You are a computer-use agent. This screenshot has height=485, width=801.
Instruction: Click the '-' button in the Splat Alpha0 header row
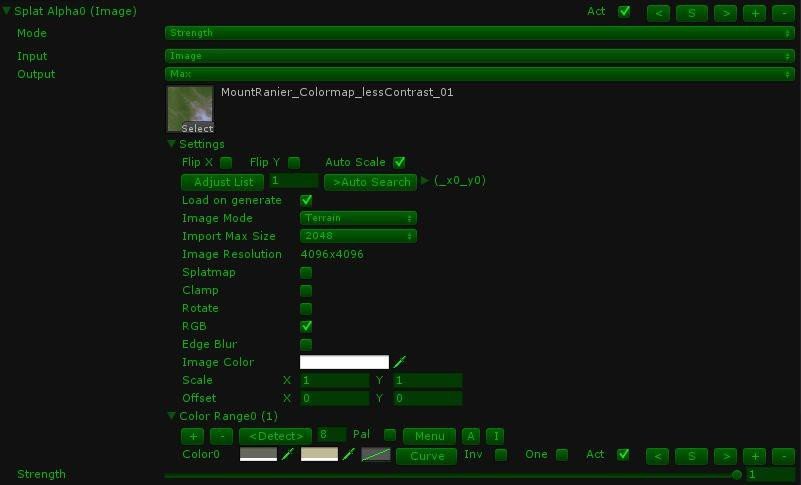tap(783, 13)
